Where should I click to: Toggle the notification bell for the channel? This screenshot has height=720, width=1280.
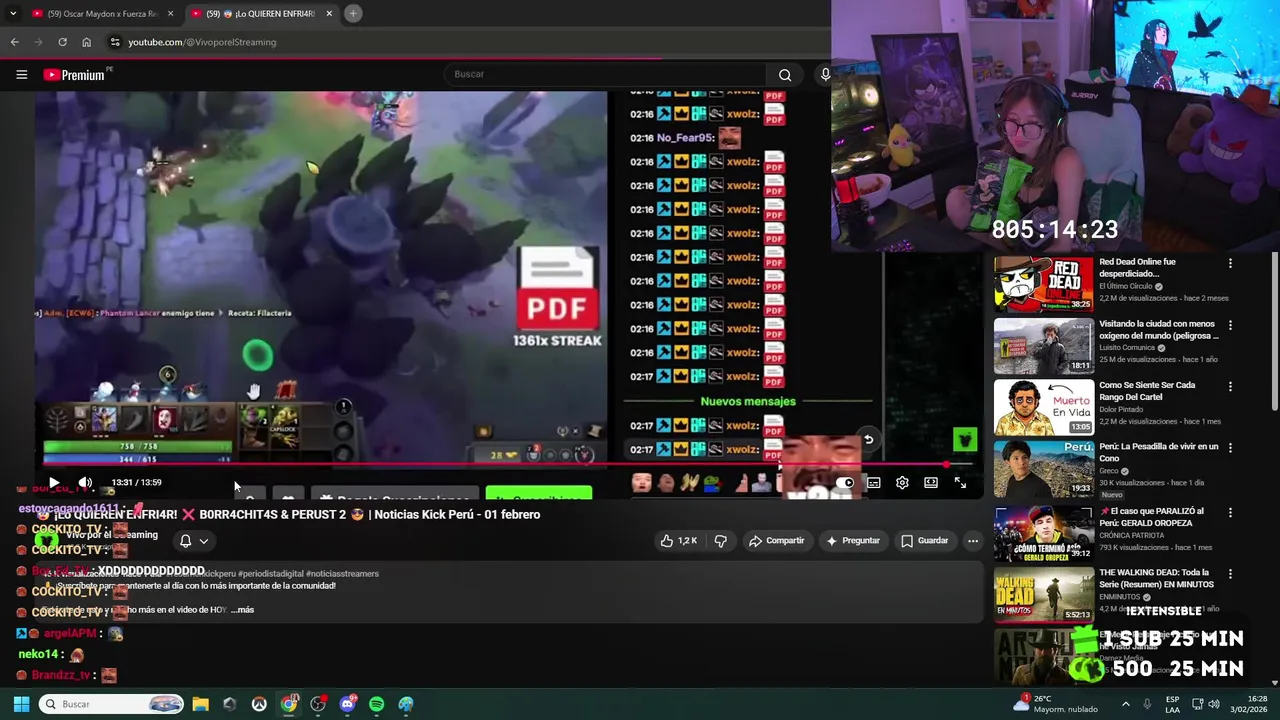185,541
